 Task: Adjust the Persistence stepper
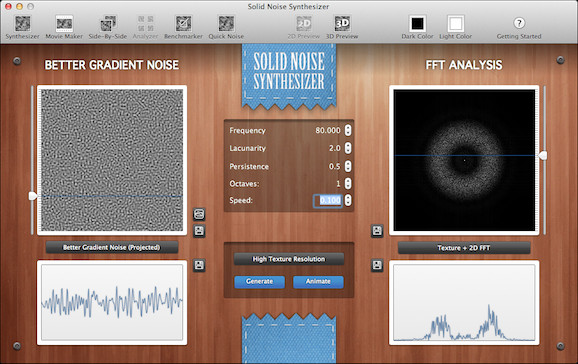[x=348, y=166]
